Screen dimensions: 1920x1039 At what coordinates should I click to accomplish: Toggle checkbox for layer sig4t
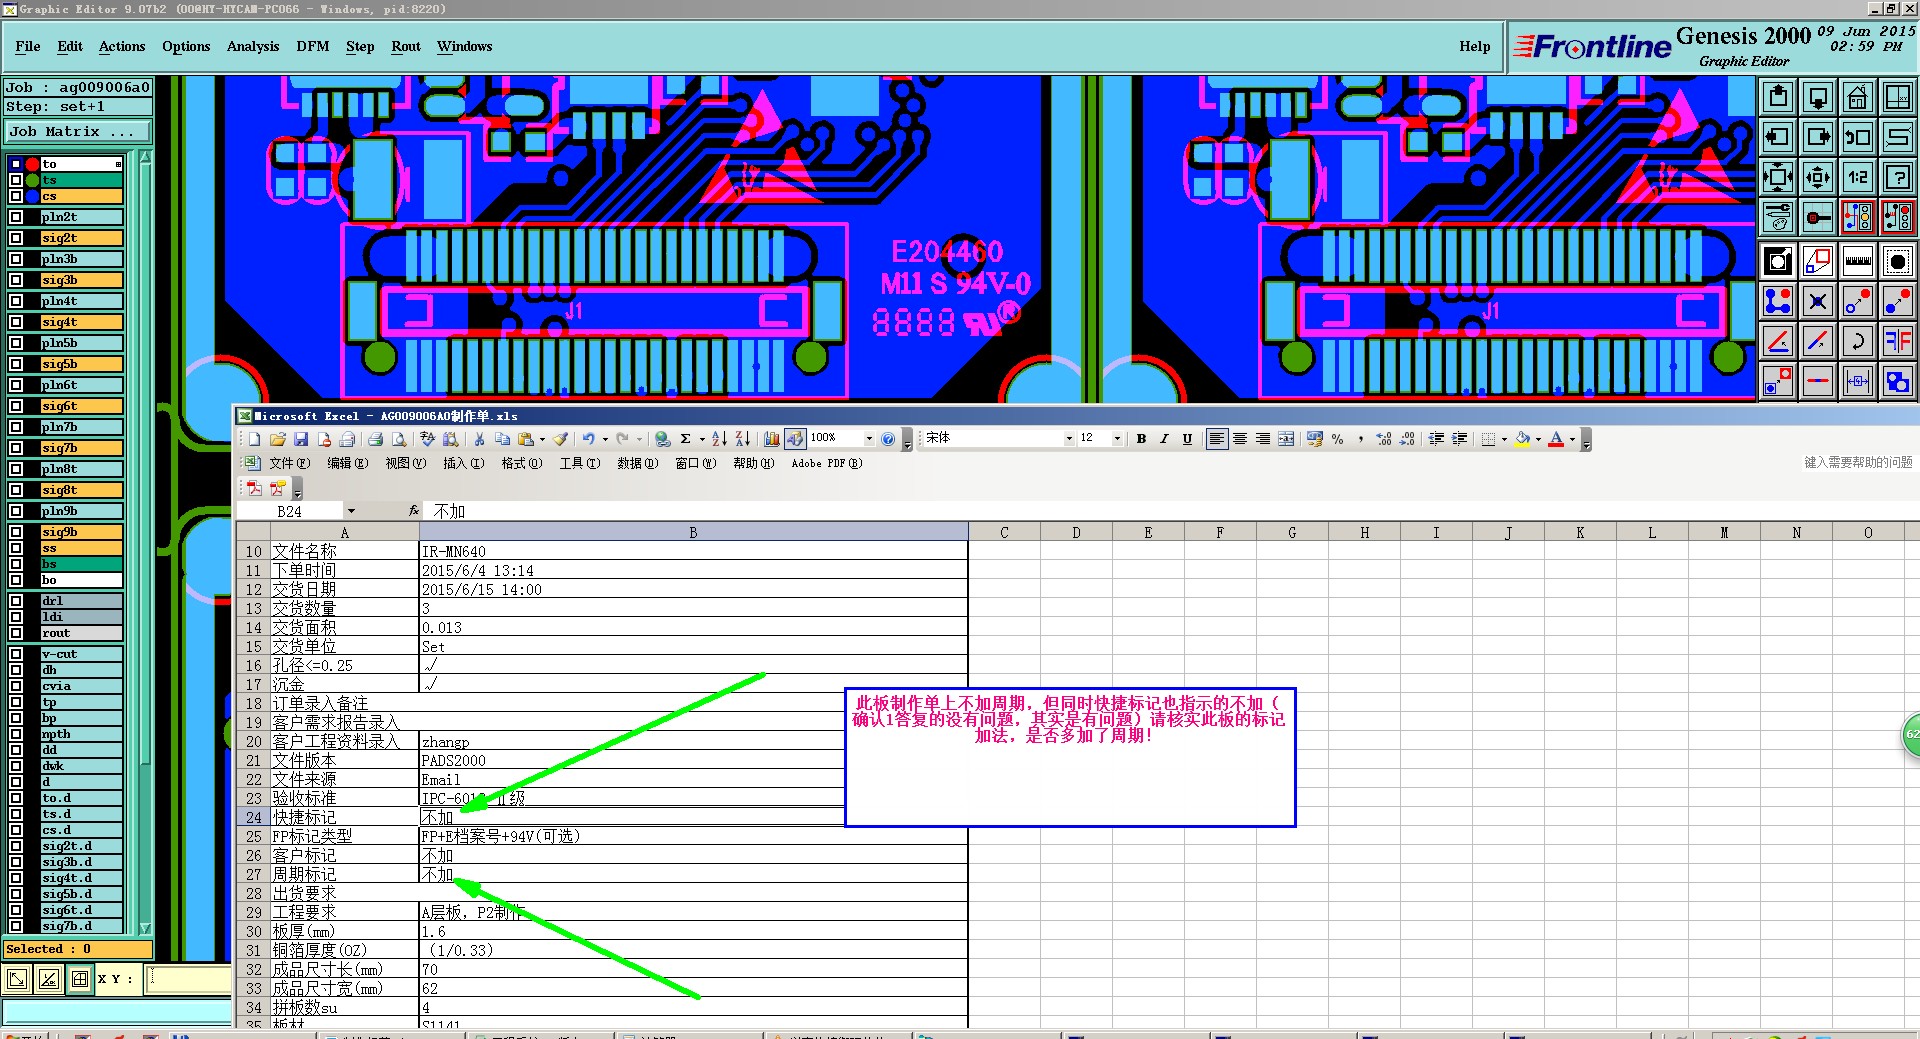click(16, 322)
